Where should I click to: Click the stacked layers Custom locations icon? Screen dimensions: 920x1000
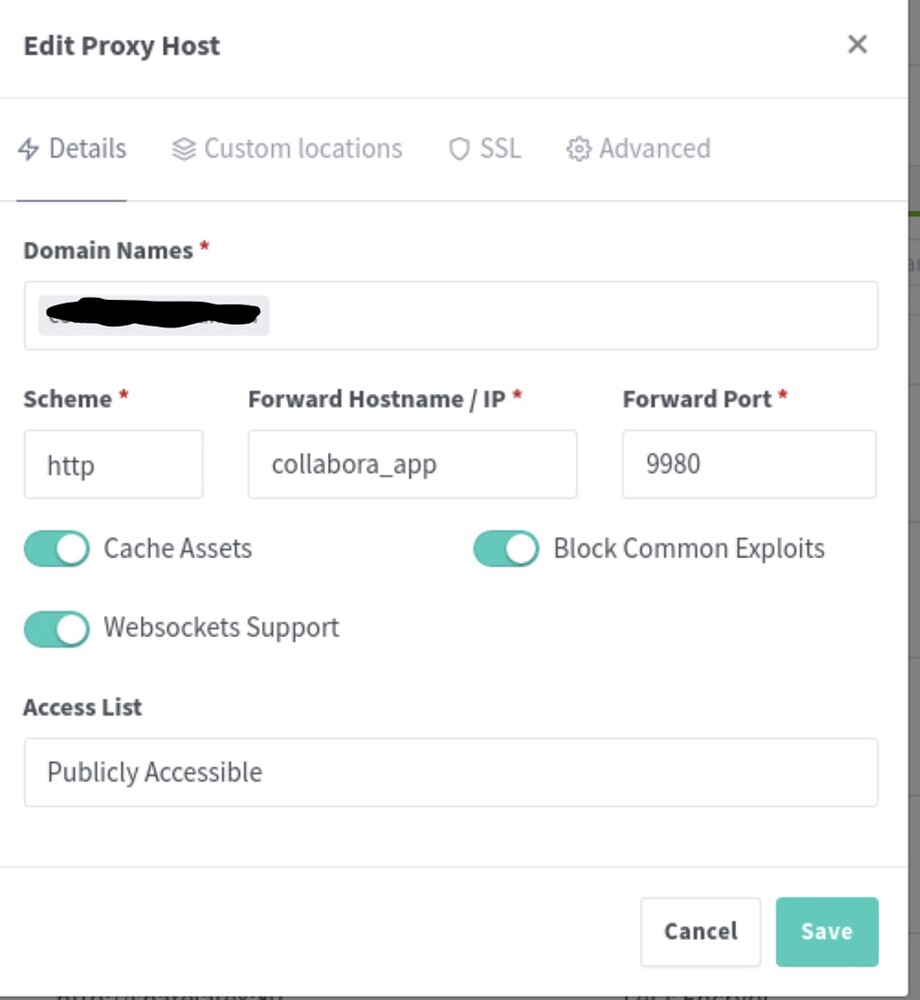pos(184,149)
